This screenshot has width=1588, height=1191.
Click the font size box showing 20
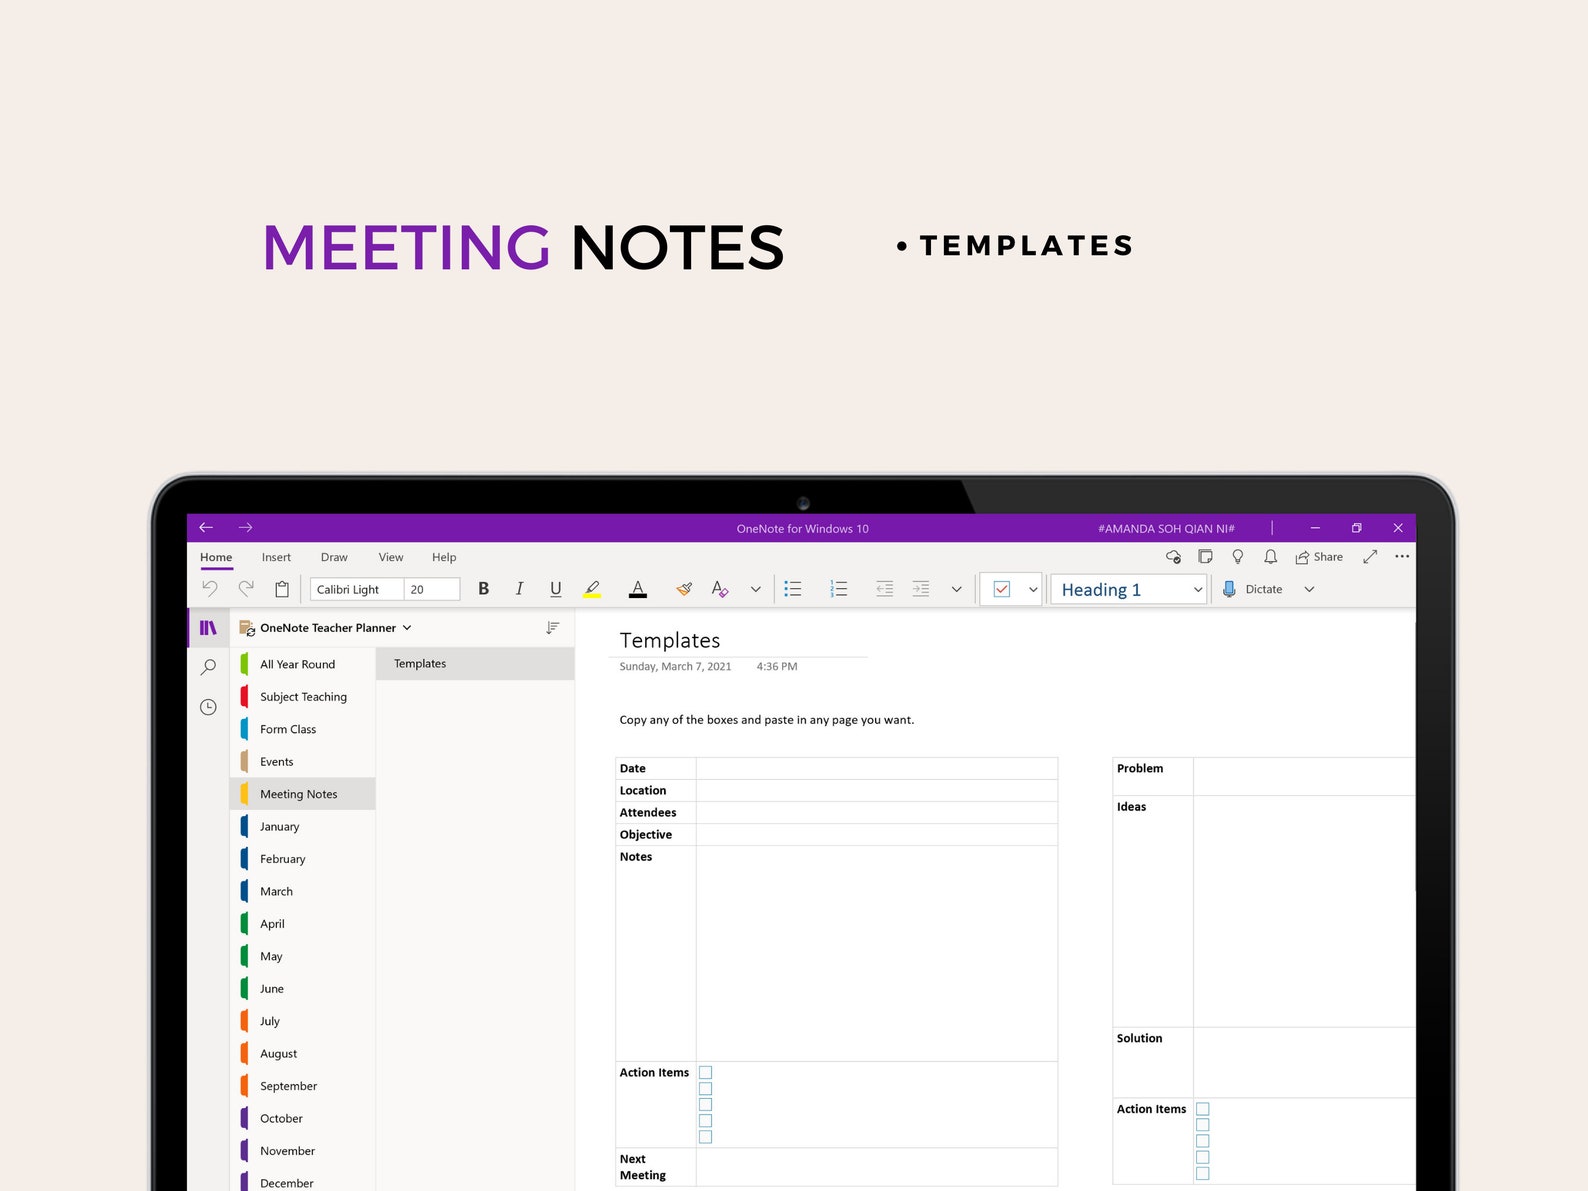click(x=432, y=589)
